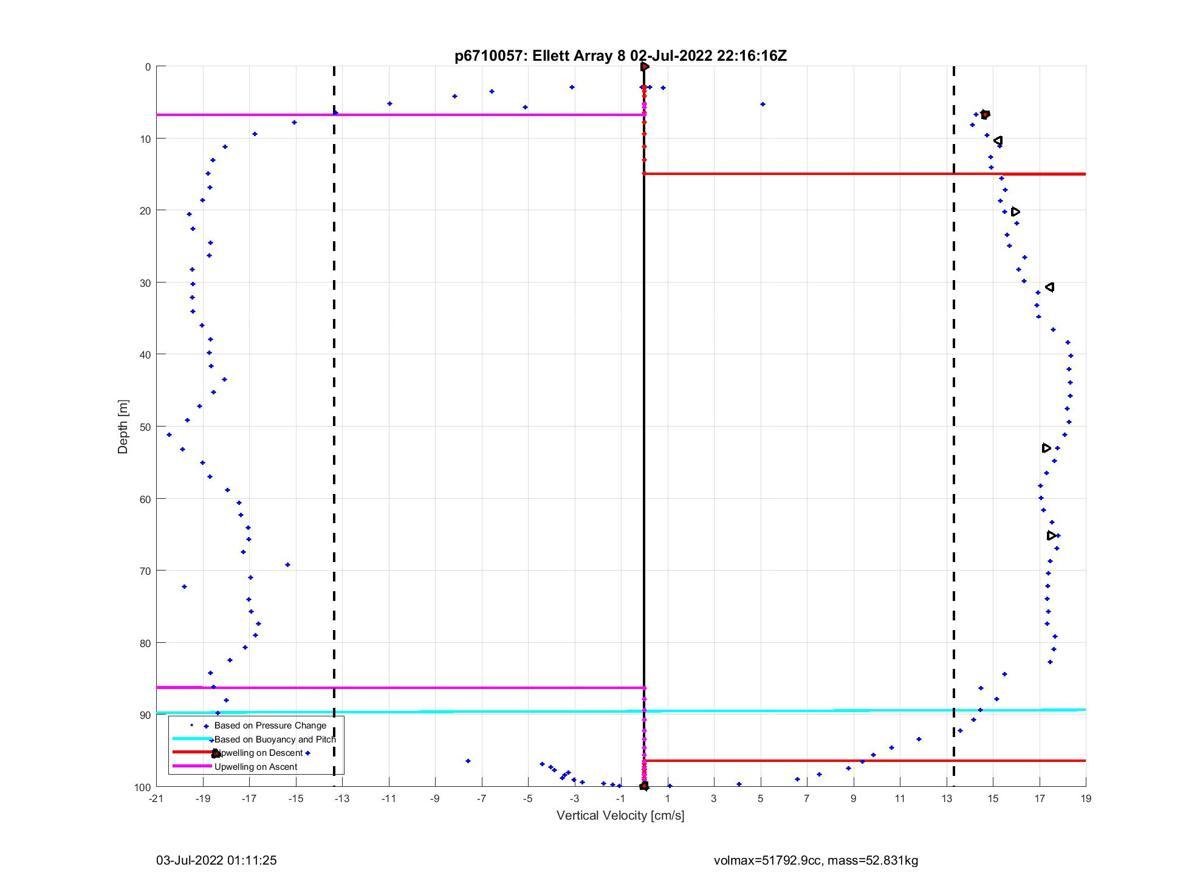Click the red descent upwelling line near depth 96
1200x885 pixels.
pyautogui.click(x=865, y=761)
